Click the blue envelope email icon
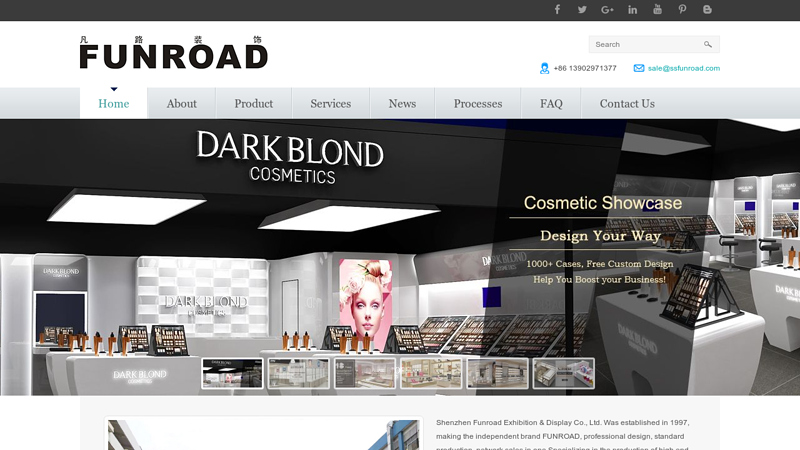The width and height of the screenshot is (800, 450). [639, 68]
